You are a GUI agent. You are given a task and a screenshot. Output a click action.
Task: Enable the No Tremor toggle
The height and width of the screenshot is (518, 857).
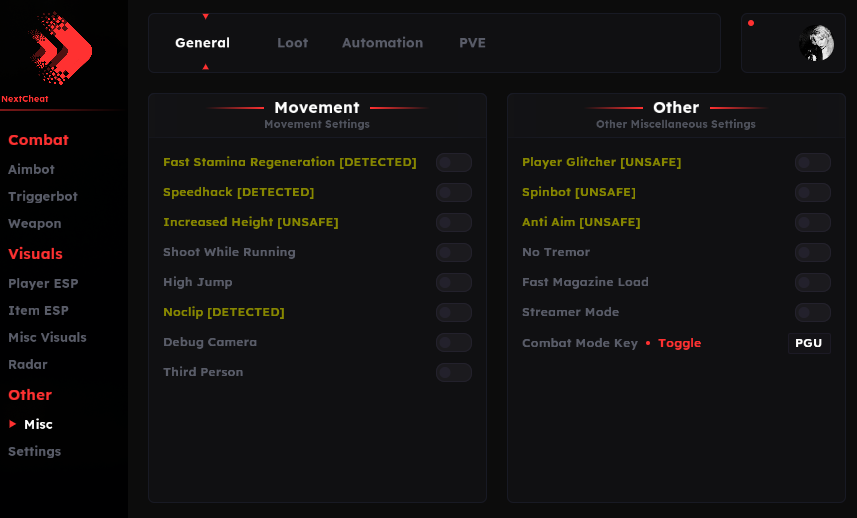point(812,252)
